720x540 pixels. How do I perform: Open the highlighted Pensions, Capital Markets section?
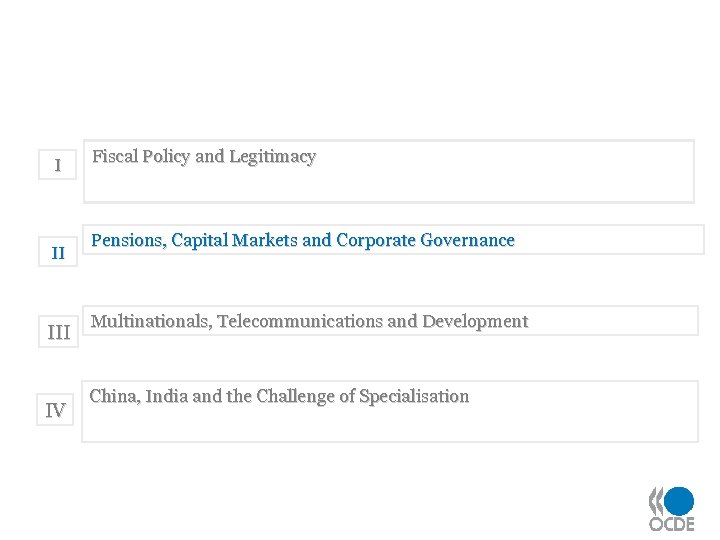[303, 241]
